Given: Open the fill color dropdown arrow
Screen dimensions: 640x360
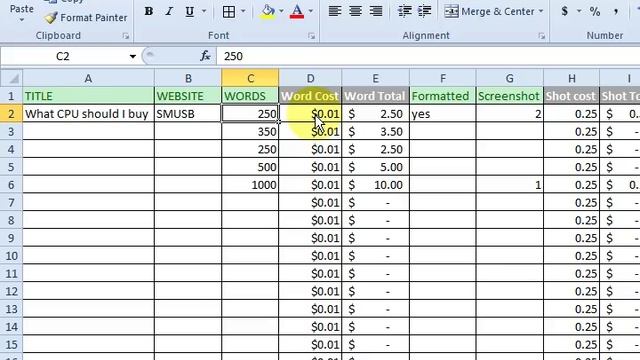Looking at the screenshot, I should 281,11.
